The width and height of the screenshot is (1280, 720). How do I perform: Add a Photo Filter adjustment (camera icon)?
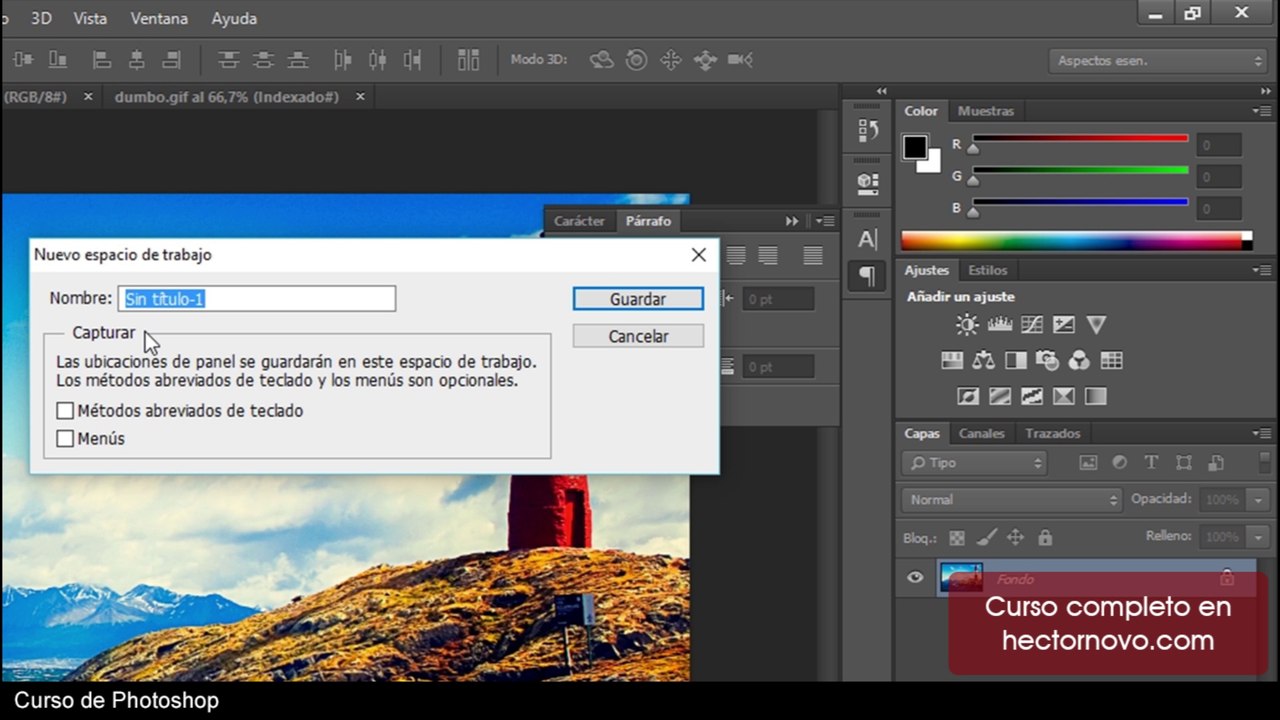[1047, 360]
